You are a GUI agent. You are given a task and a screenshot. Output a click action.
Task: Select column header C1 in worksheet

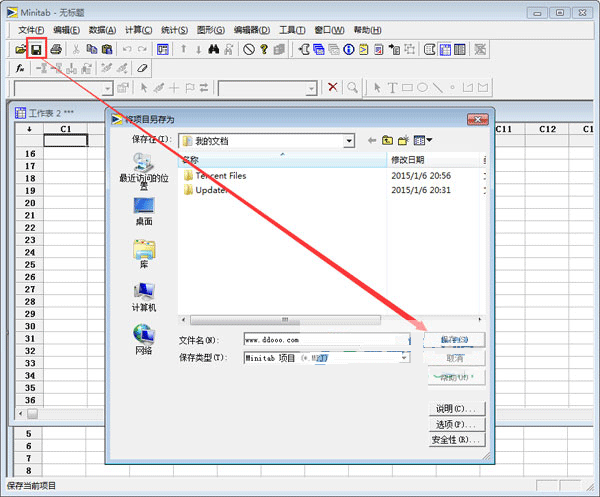pos(66,129)
